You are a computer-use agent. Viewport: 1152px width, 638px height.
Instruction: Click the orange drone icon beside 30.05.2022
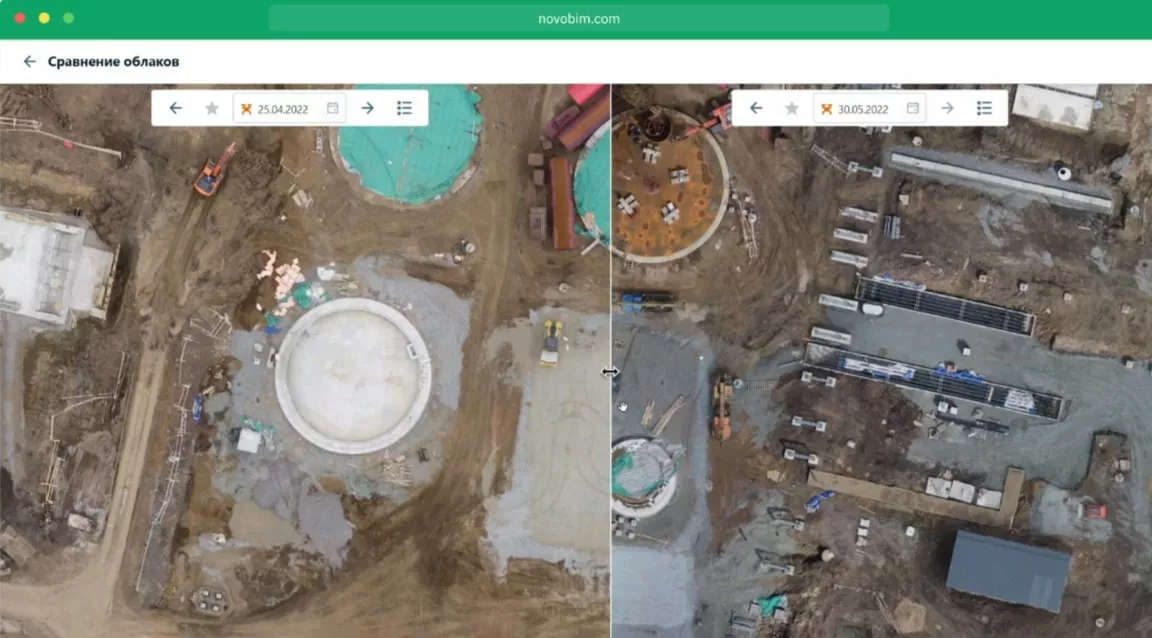click(x=826, y=109)
